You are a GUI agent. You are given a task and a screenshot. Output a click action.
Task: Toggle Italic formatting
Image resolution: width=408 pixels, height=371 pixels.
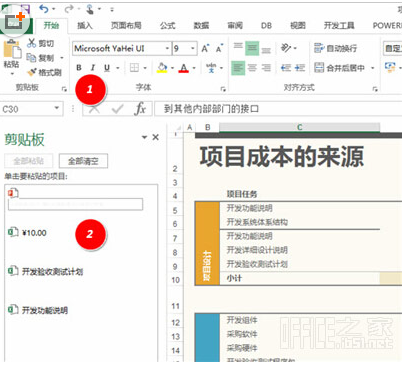[x=93, y=68]
